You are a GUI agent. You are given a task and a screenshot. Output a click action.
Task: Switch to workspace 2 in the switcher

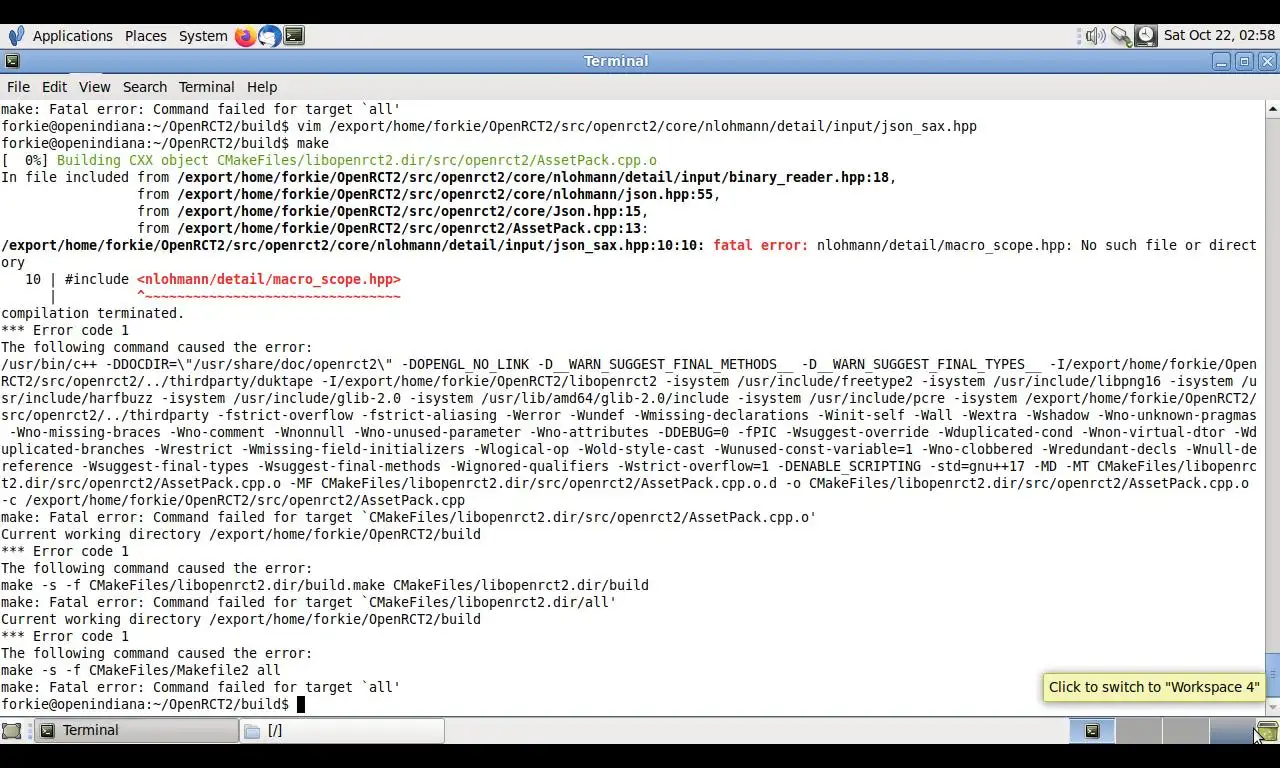point(1138,731)
